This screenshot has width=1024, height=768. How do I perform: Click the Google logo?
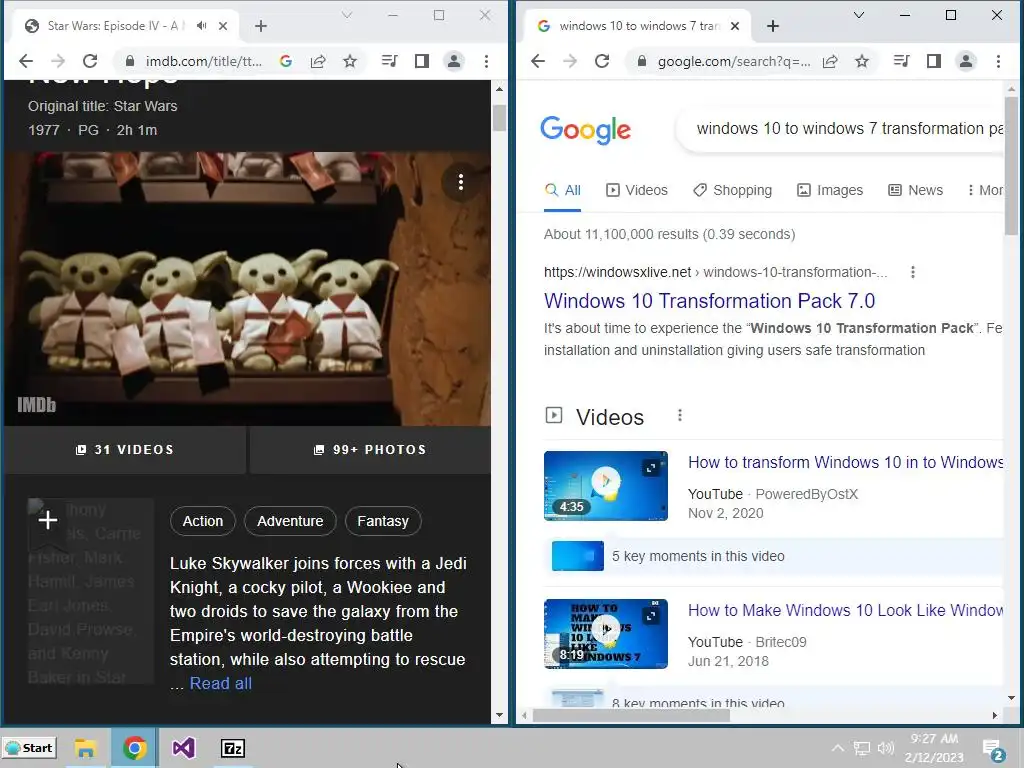click(x=585, y=129)
